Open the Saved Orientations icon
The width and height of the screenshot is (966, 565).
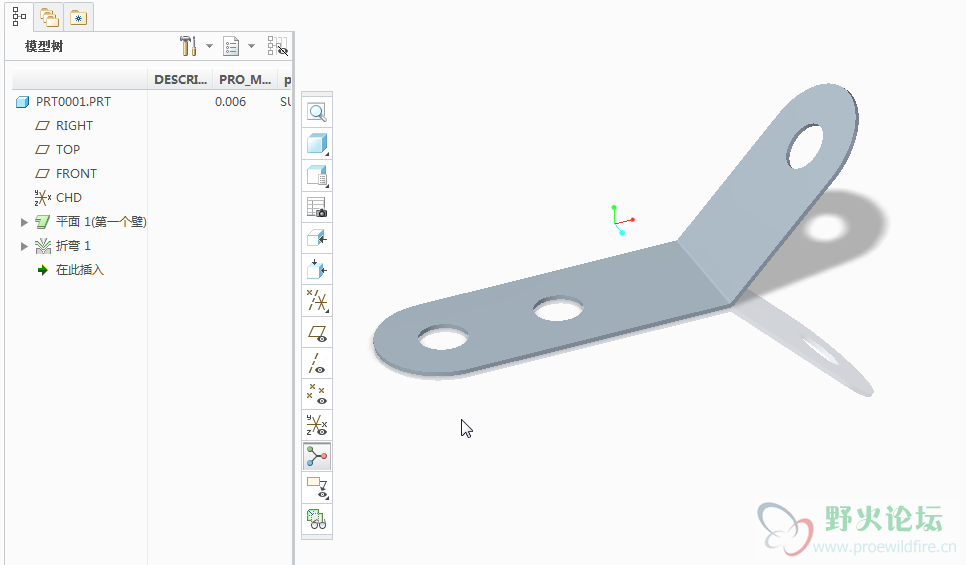click(x=317, y=176)
